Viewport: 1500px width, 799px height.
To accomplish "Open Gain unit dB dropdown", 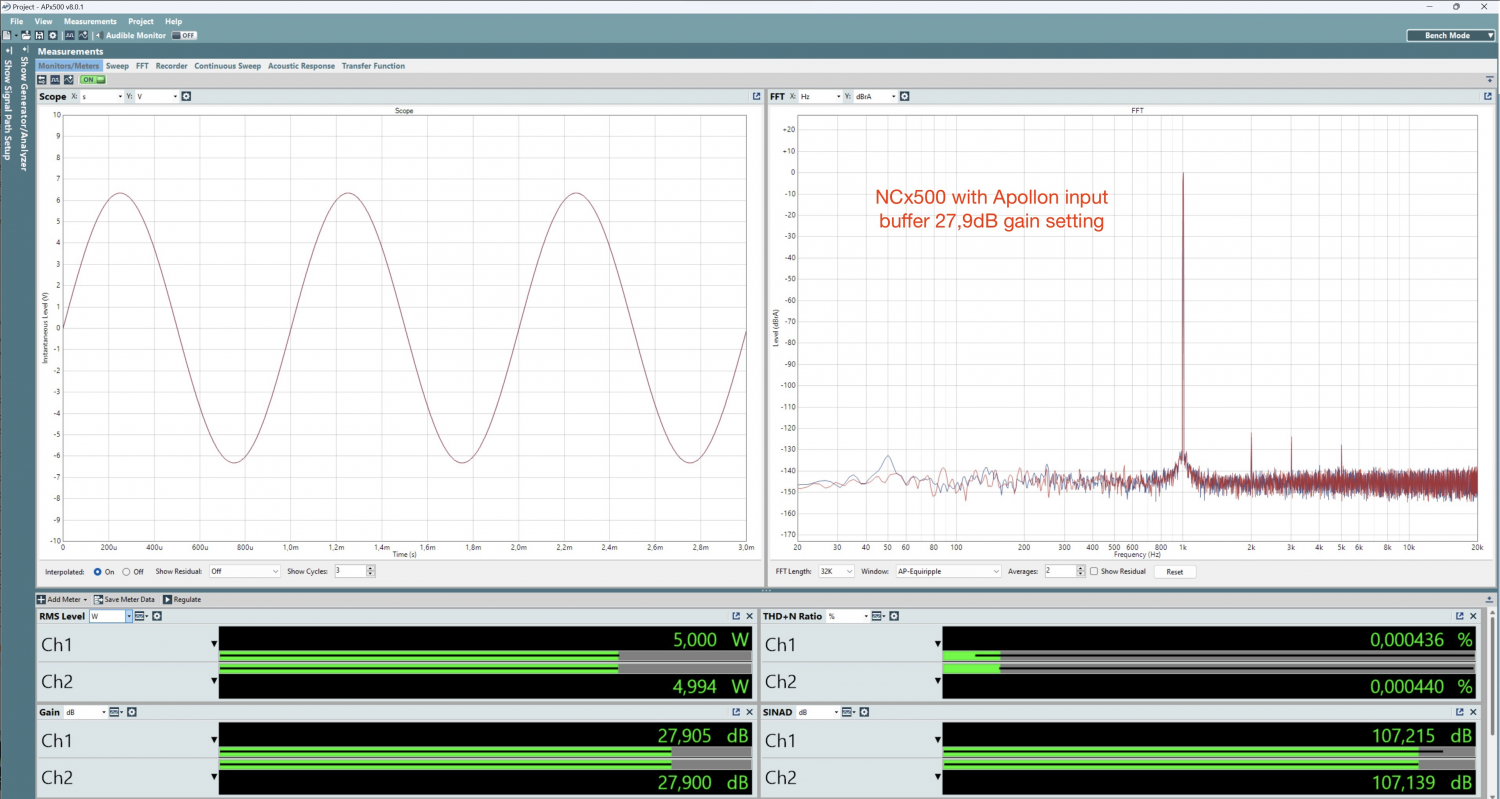I will [x=85, y=712].
